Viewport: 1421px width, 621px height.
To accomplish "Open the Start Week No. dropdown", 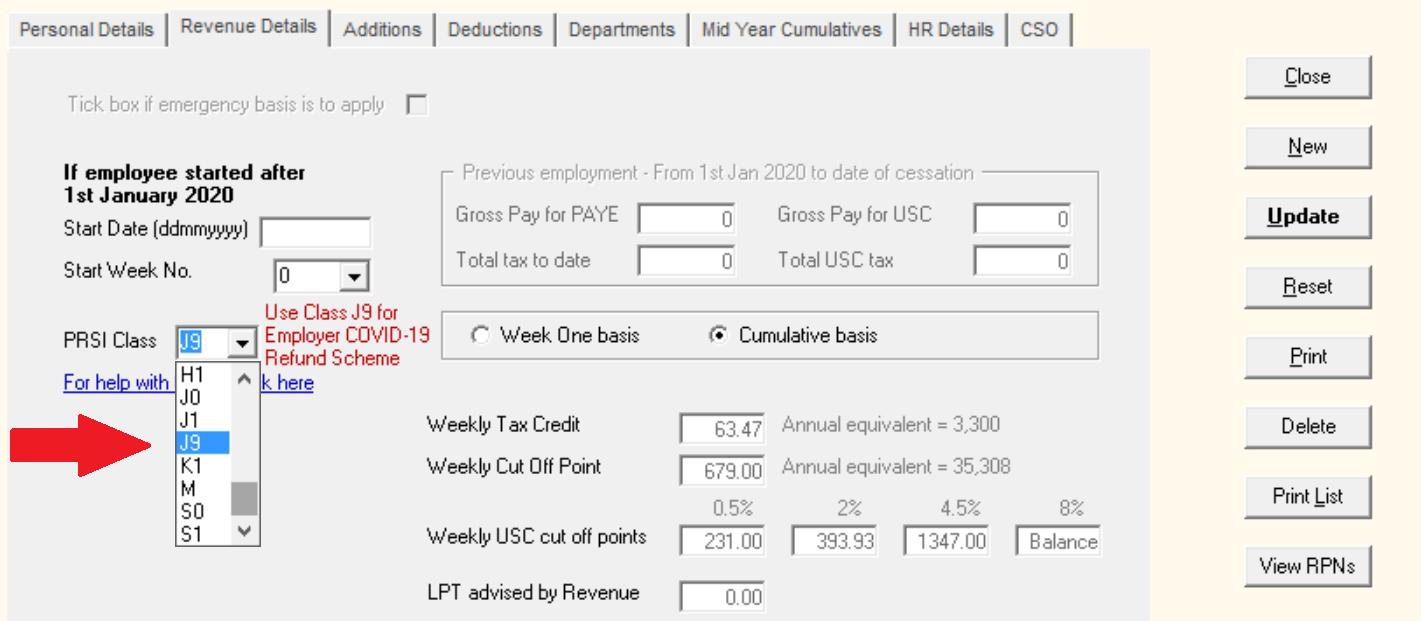I will pos(354,277).
